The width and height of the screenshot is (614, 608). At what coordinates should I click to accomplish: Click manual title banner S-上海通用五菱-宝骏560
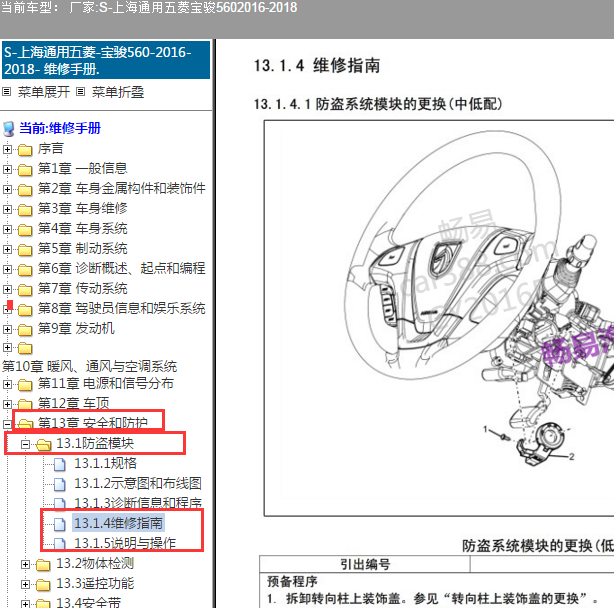coord(106,60)
